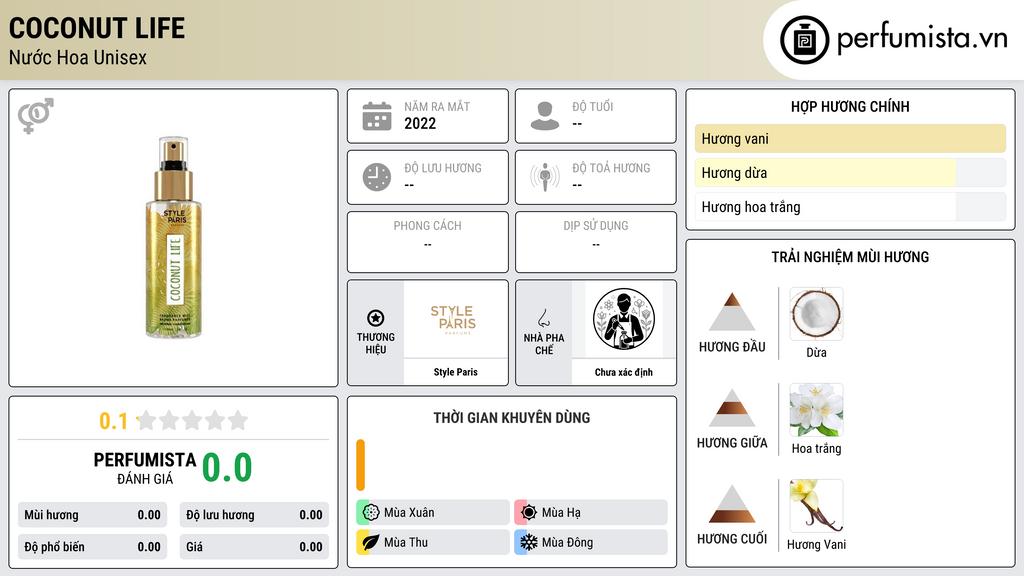Click the star rating row next to 0.1
This screenshot has width=1024, height=576.
click(192, 420)
